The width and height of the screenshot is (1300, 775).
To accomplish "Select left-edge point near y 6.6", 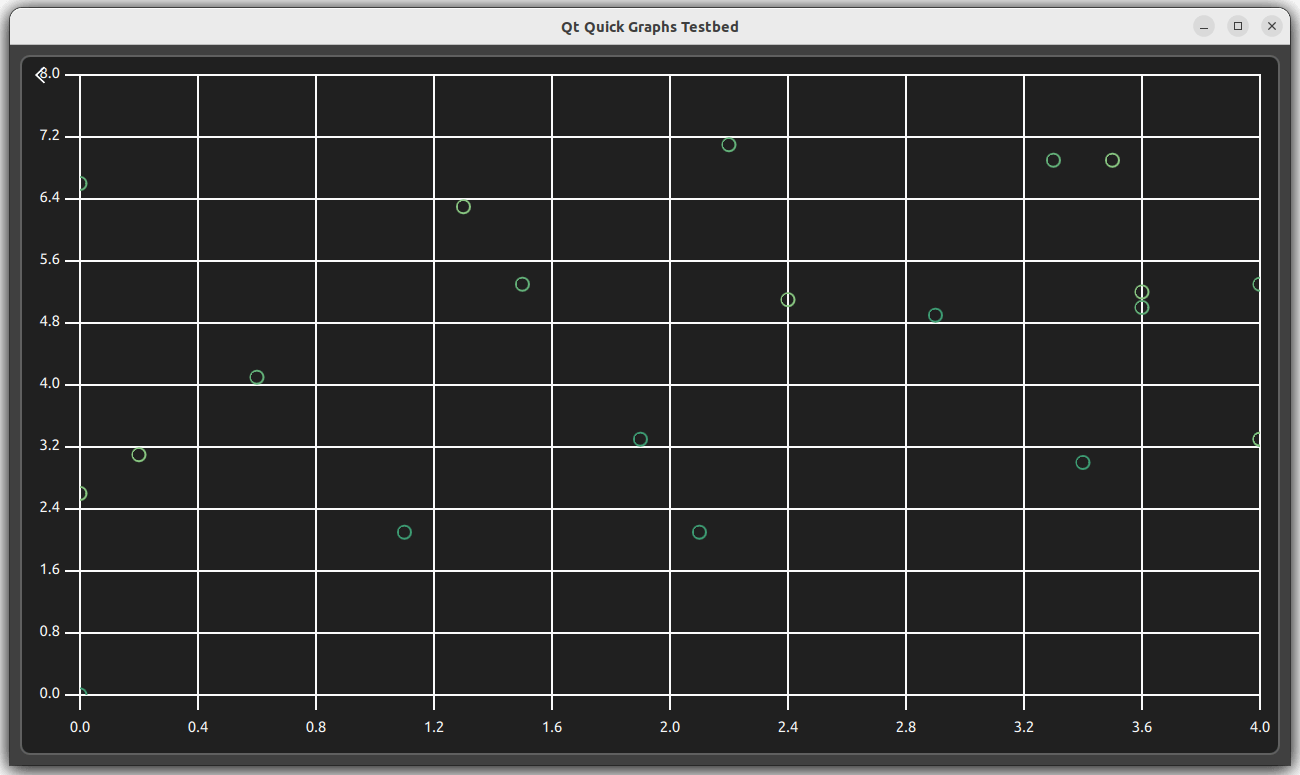I will (82, 184).
